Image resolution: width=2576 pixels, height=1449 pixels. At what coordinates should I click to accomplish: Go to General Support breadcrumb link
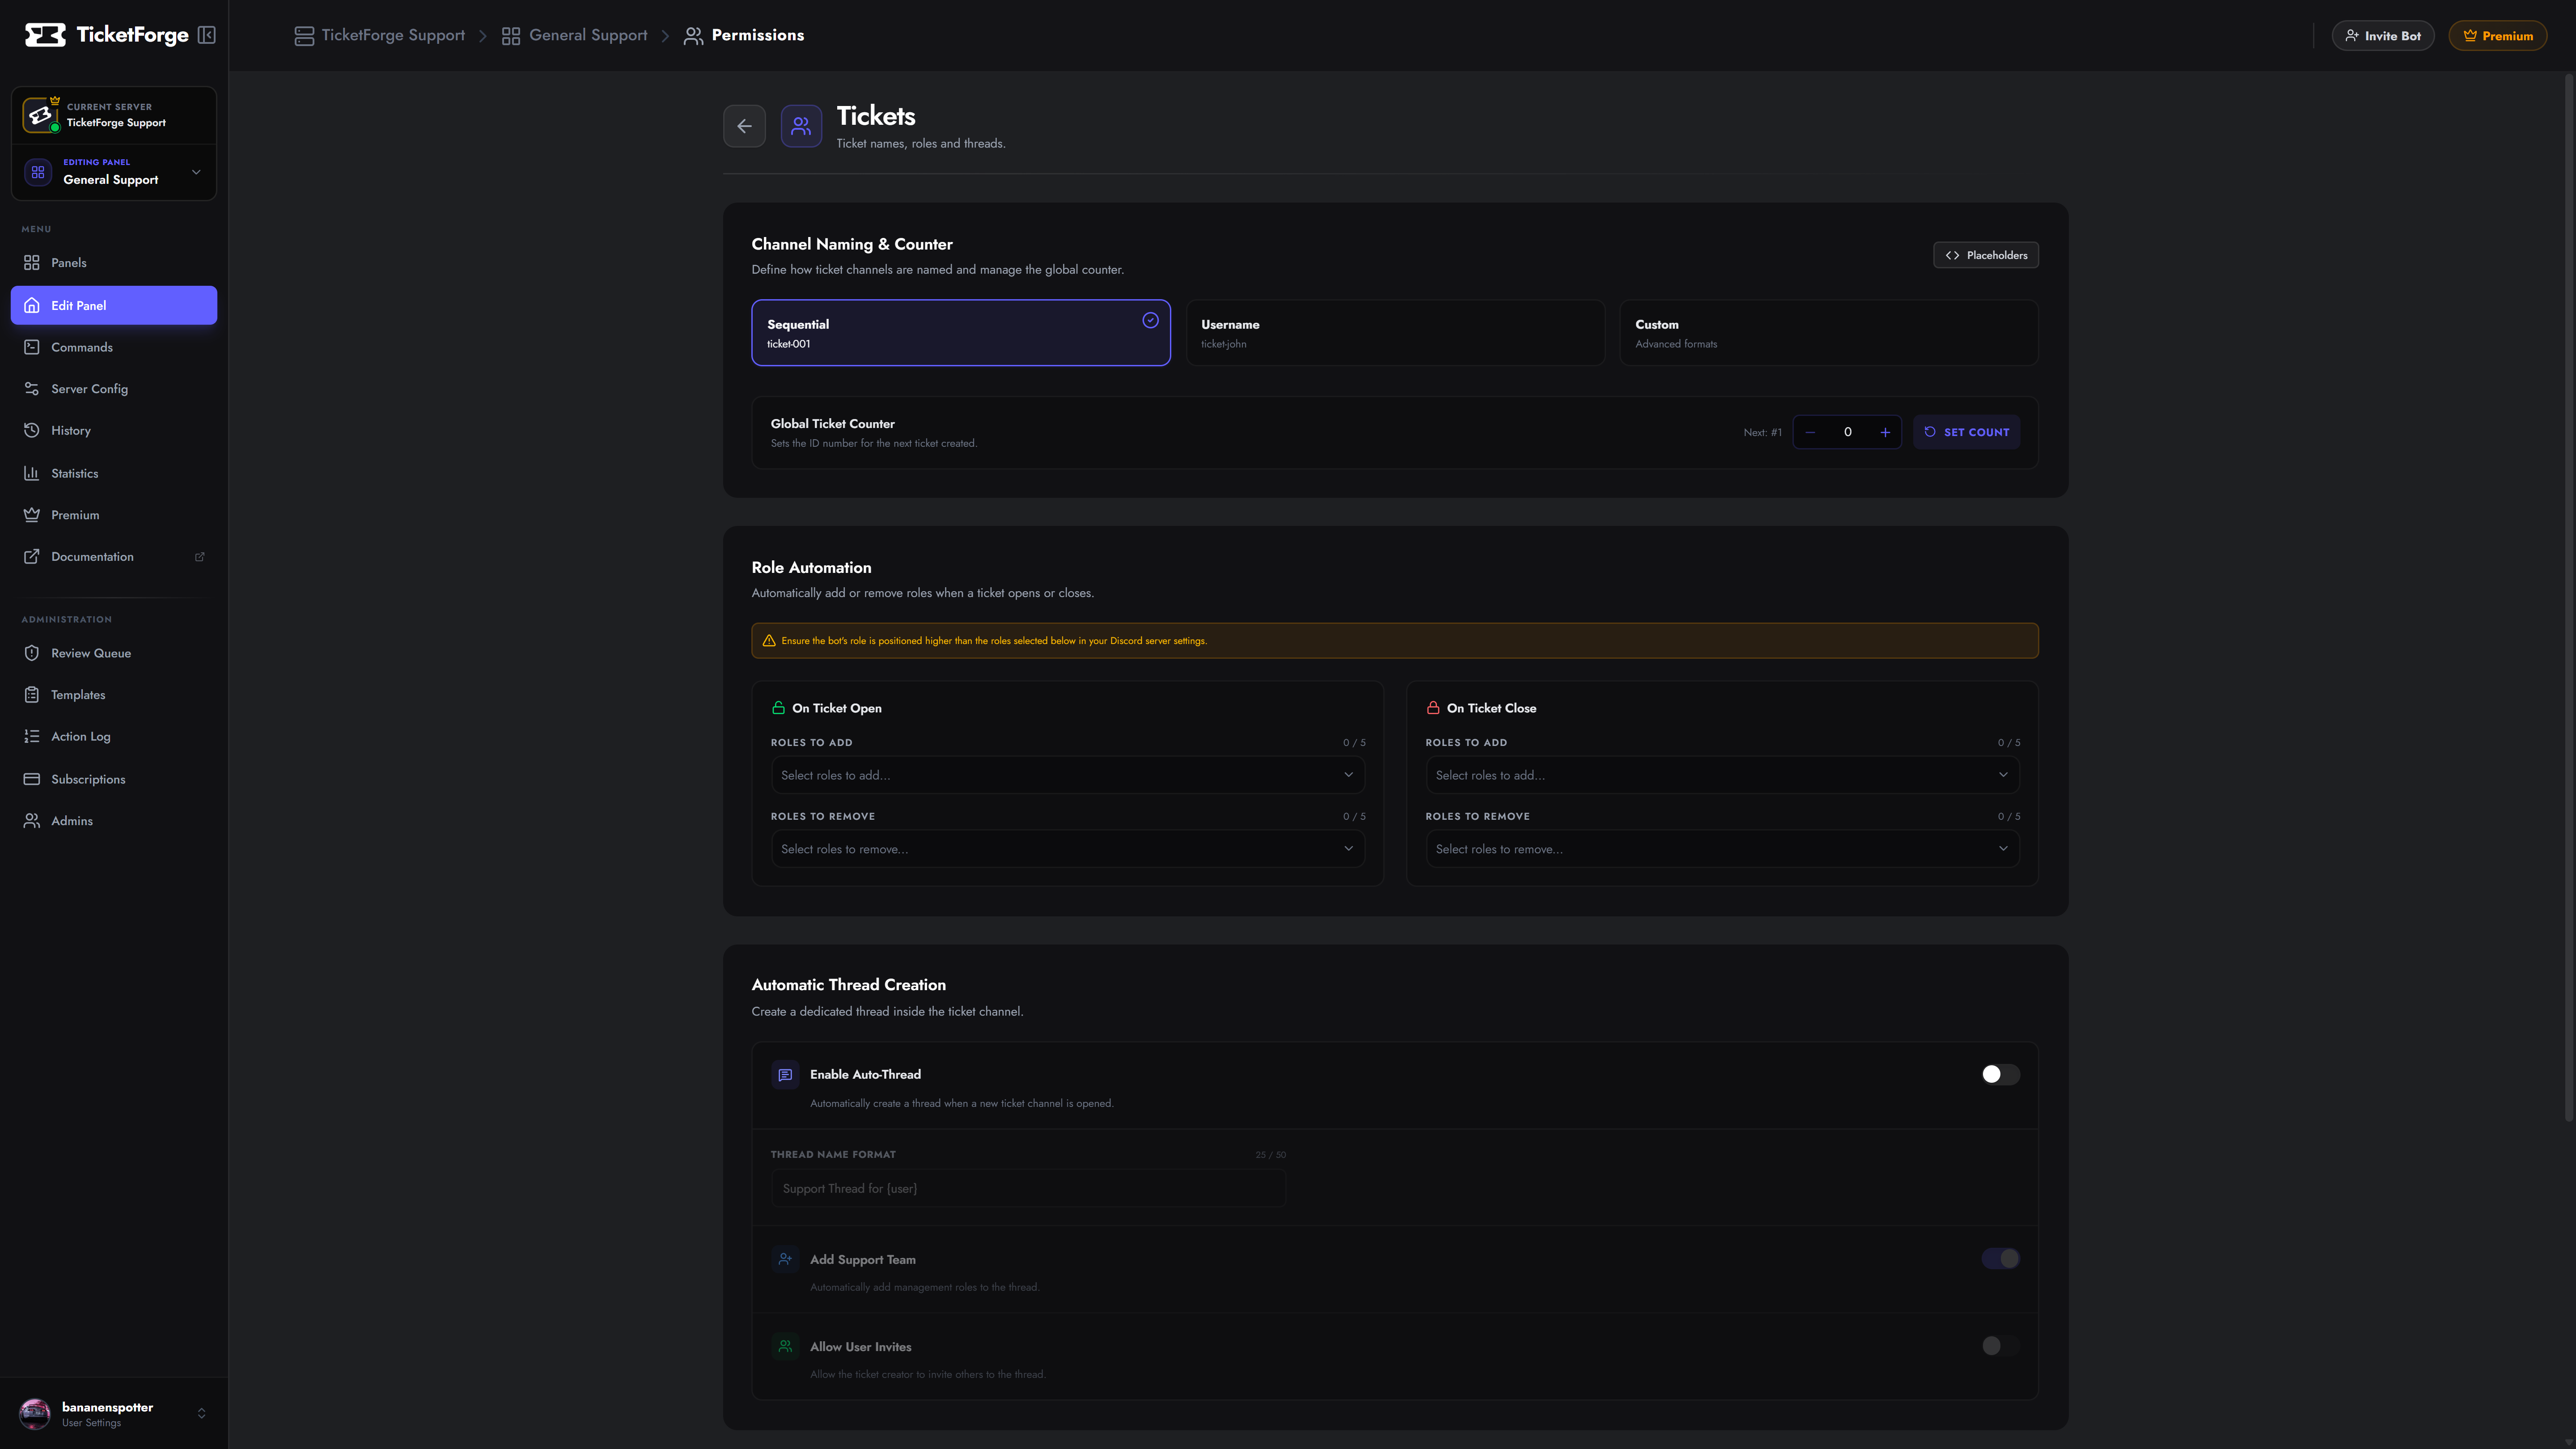(x=575, y=35)
